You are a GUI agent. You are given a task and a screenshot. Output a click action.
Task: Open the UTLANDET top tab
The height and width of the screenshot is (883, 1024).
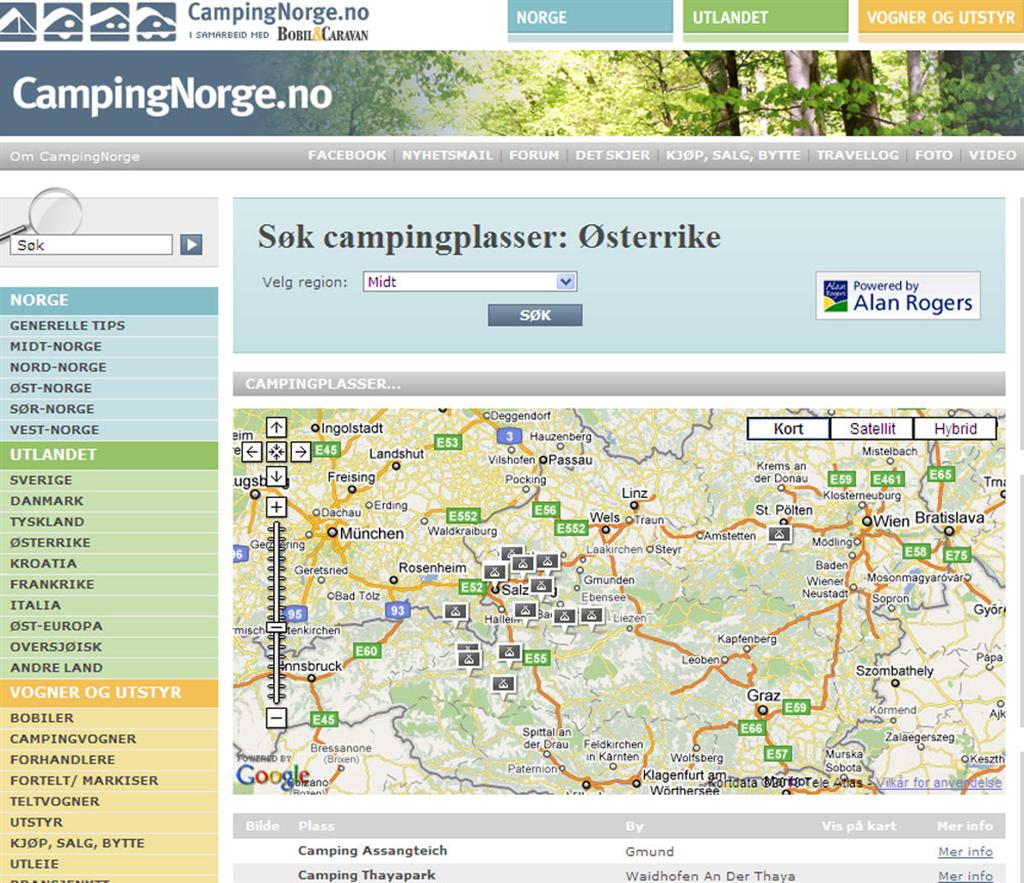(765, 18)
